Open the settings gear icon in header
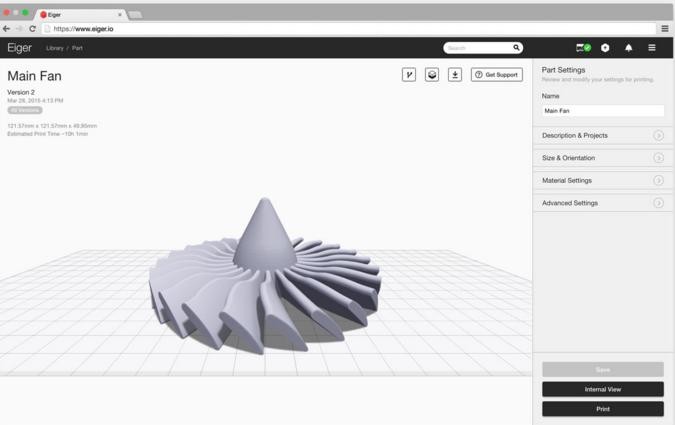This screenshot has width=675, height=425. (605, 47)
